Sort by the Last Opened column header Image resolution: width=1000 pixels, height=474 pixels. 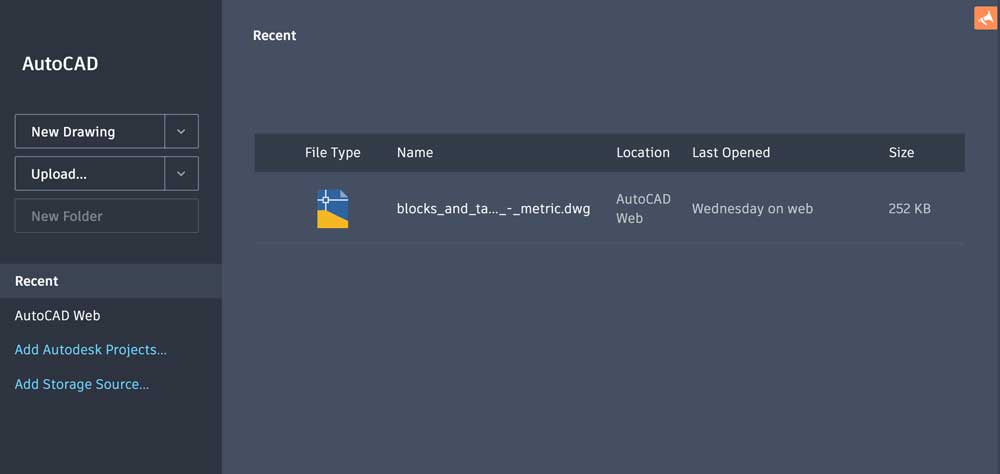pos(730,153)
